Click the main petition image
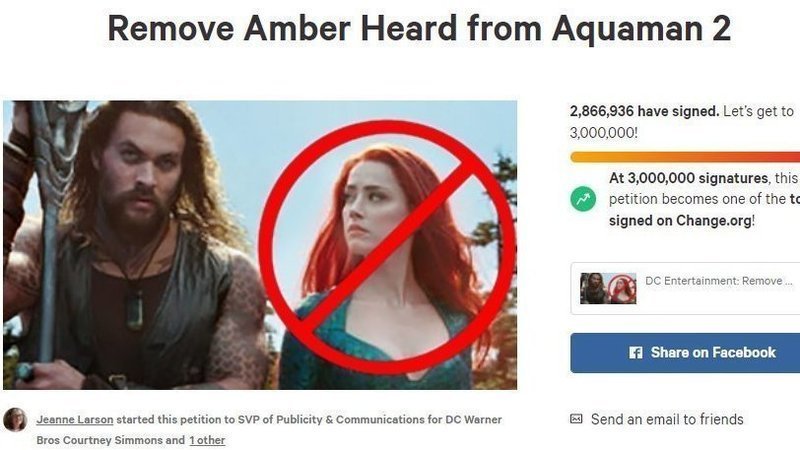Image resolution: width=800 pixels, height=450 pixels. (260, 245)
